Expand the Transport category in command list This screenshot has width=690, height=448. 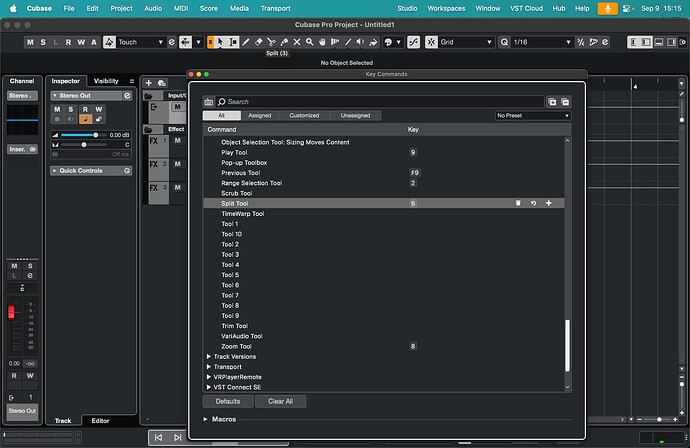[209, 367]
